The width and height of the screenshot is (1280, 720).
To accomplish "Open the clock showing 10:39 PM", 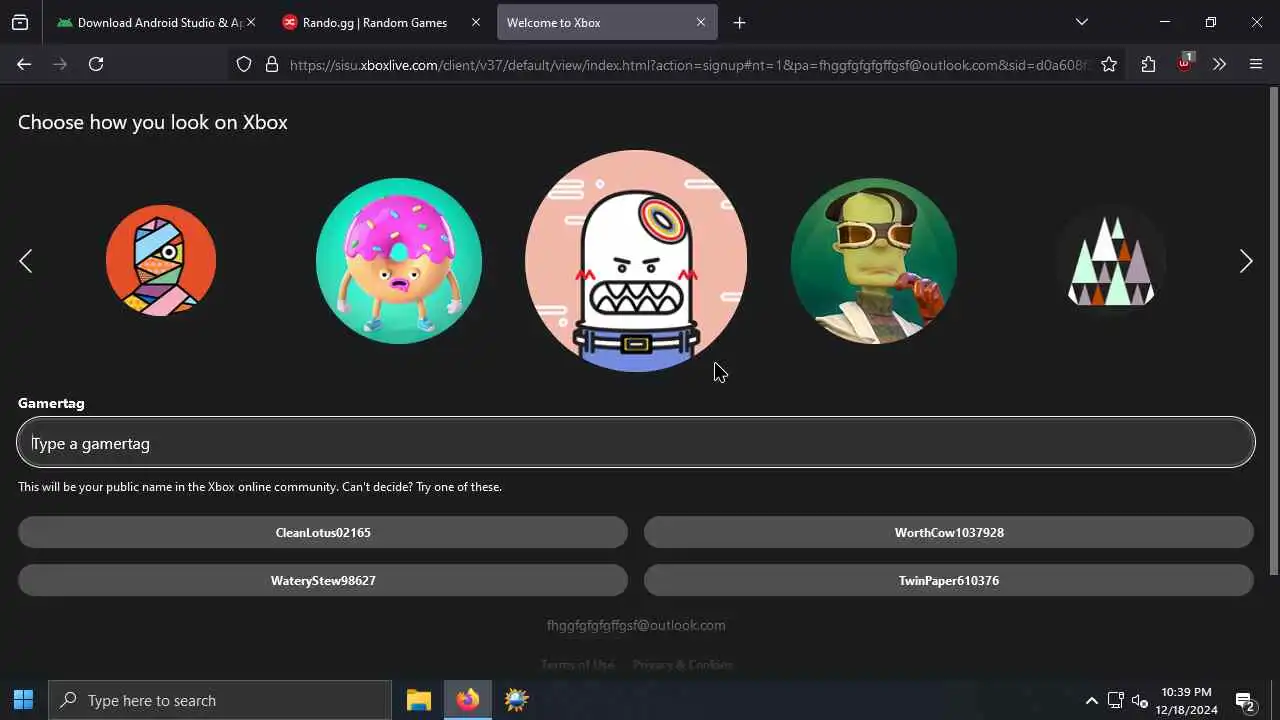I will [x=1187, y=700].
